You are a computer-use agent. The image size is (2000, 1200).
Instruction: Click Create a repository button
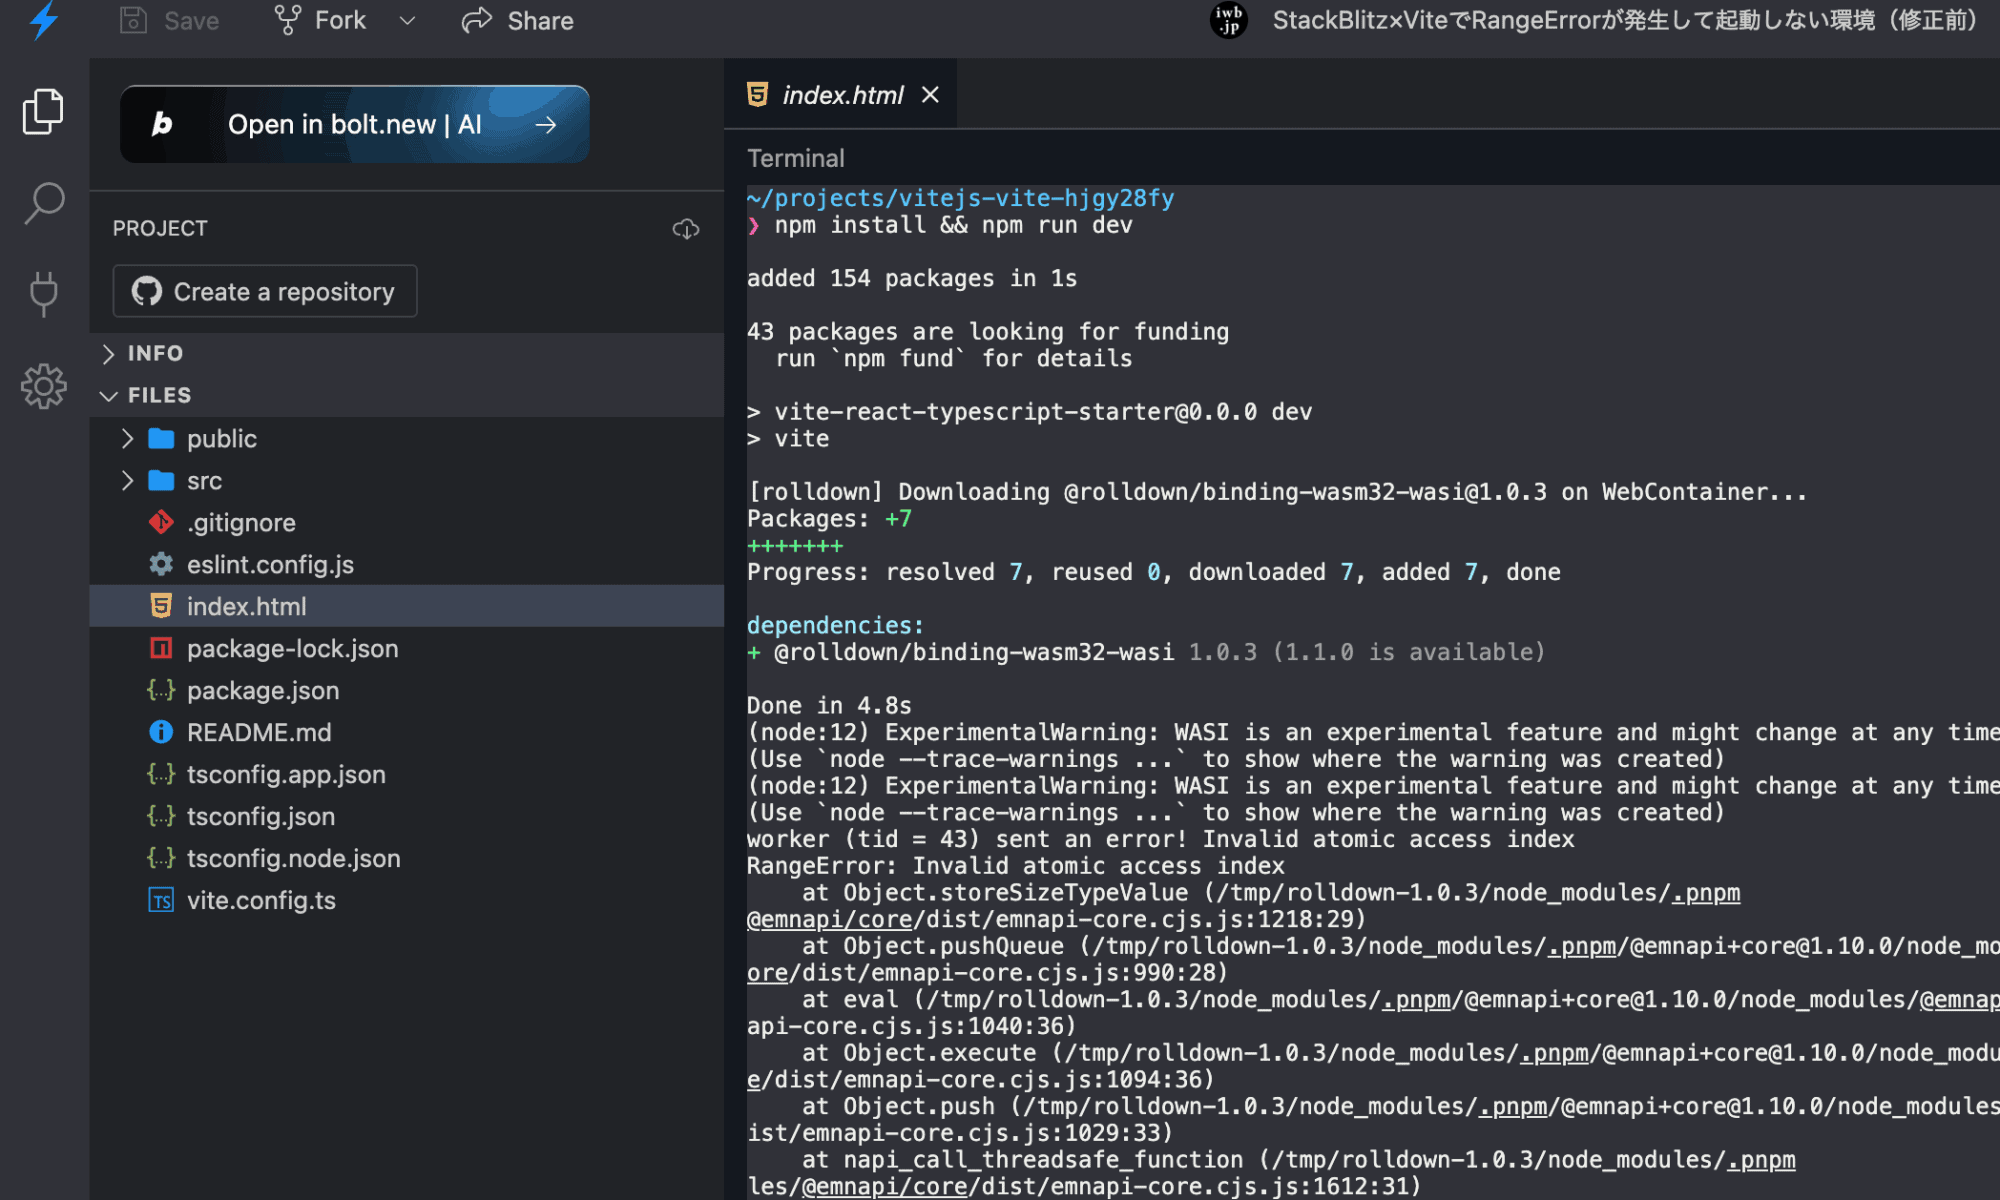265,292
